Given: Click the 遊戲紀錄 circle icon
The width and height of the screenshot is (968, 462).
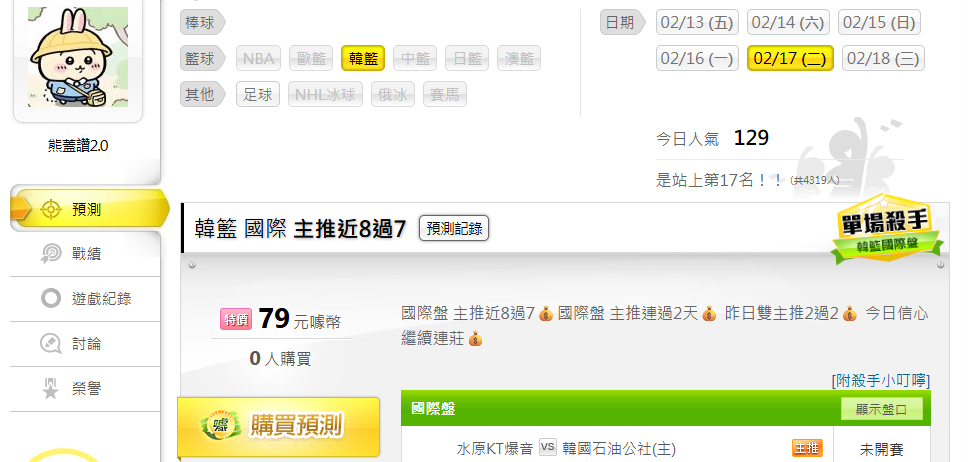Looking at the screenshot, I should click(x=51, y=299).
